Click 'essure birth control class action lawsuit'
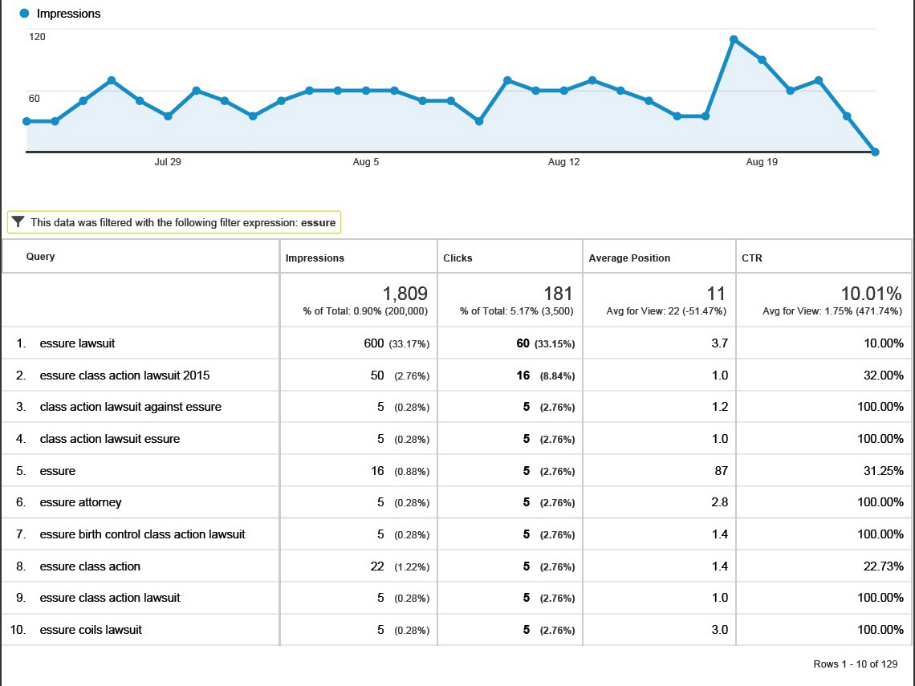The width and height of the screenshot is (915, 686). pyautogui.click(x=142, y=534)
